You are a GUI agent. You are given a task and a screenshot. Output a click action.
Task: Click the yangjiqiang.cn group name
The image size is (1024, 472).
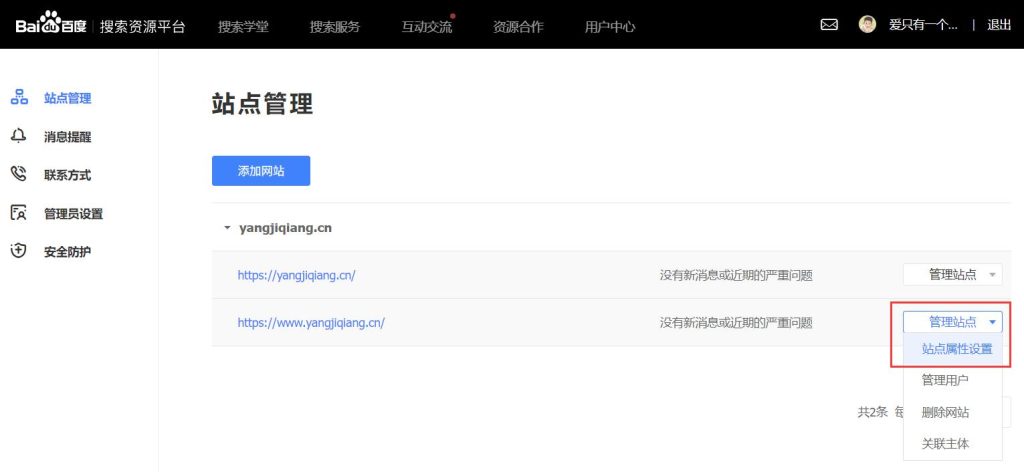coord(285,228)
